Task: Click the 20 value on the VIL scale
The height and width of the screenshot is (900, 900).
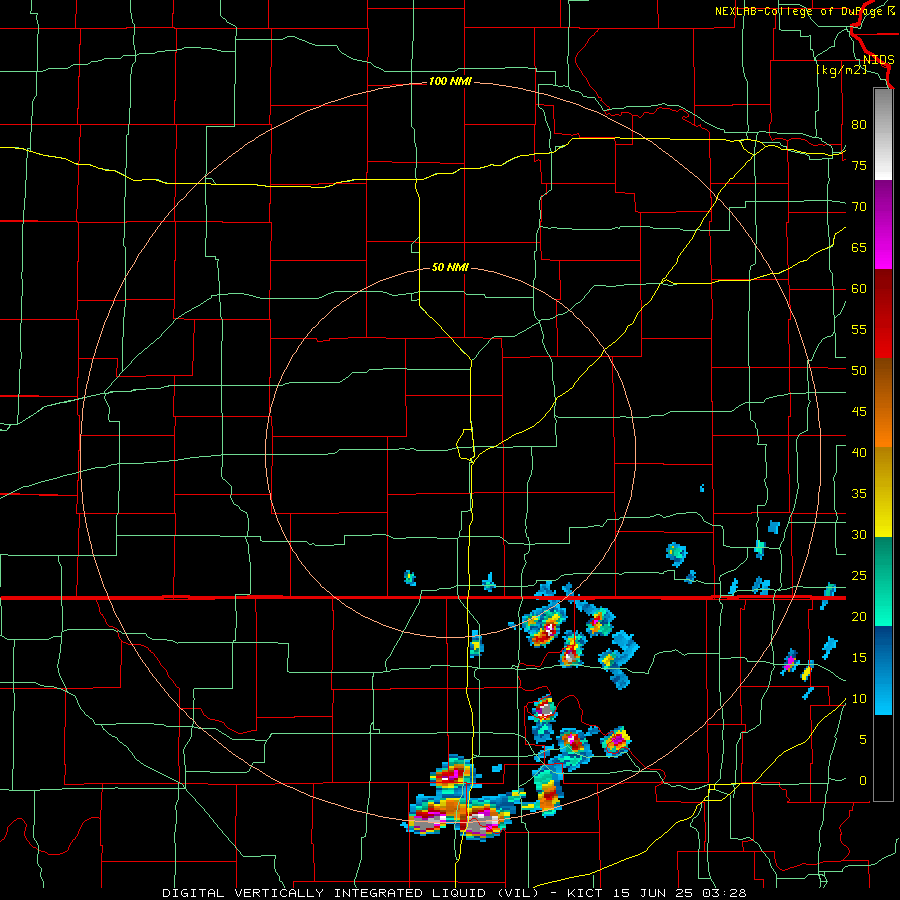Action: [x=859, y=616]
